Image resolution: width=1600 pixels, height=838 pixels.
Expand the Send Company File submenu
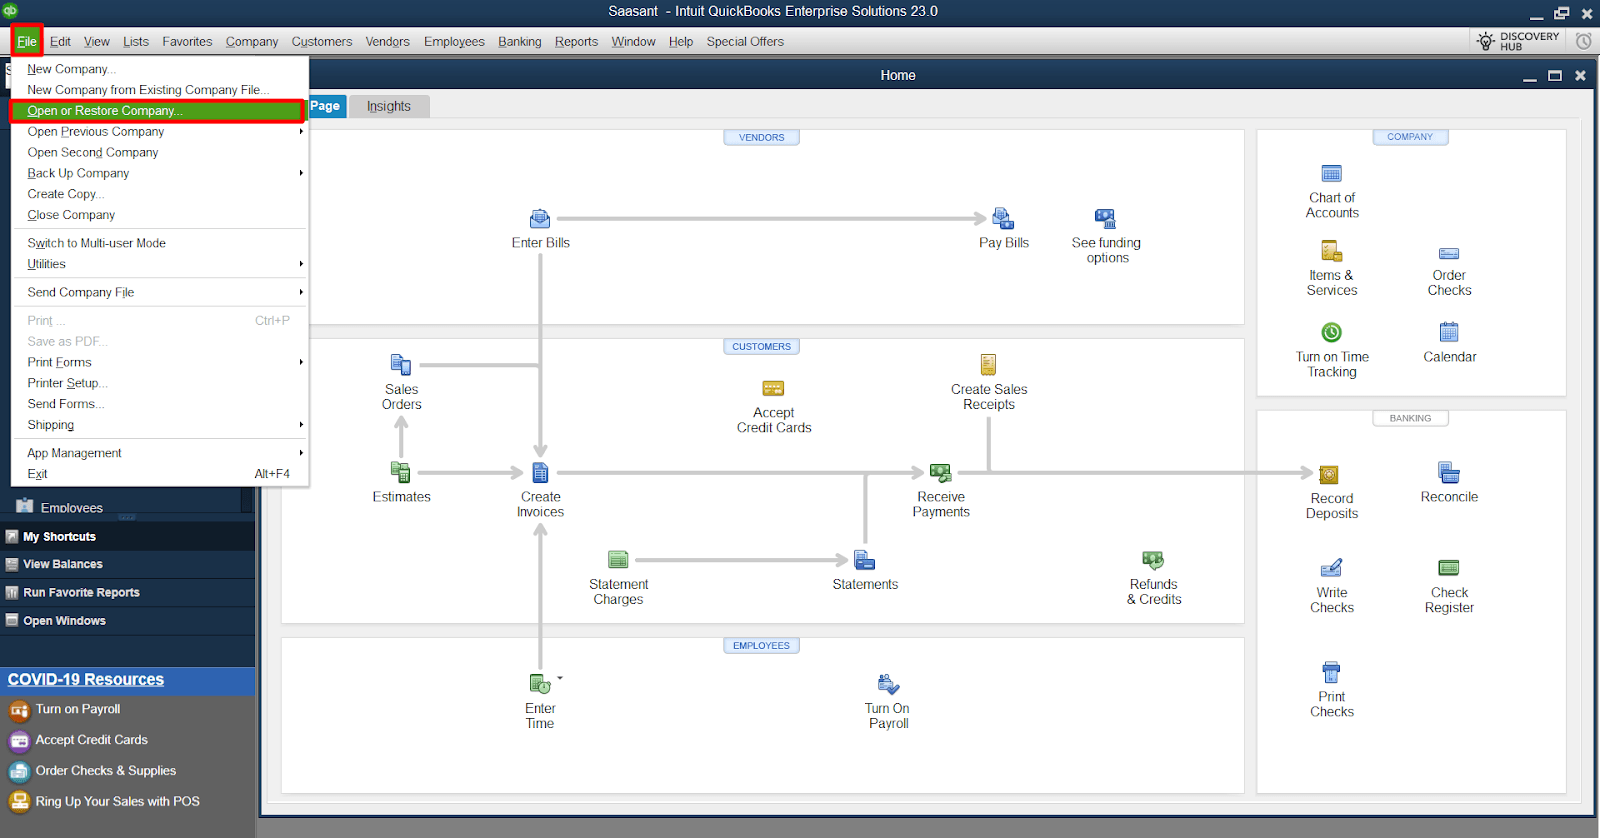click(x=301, y=292)
